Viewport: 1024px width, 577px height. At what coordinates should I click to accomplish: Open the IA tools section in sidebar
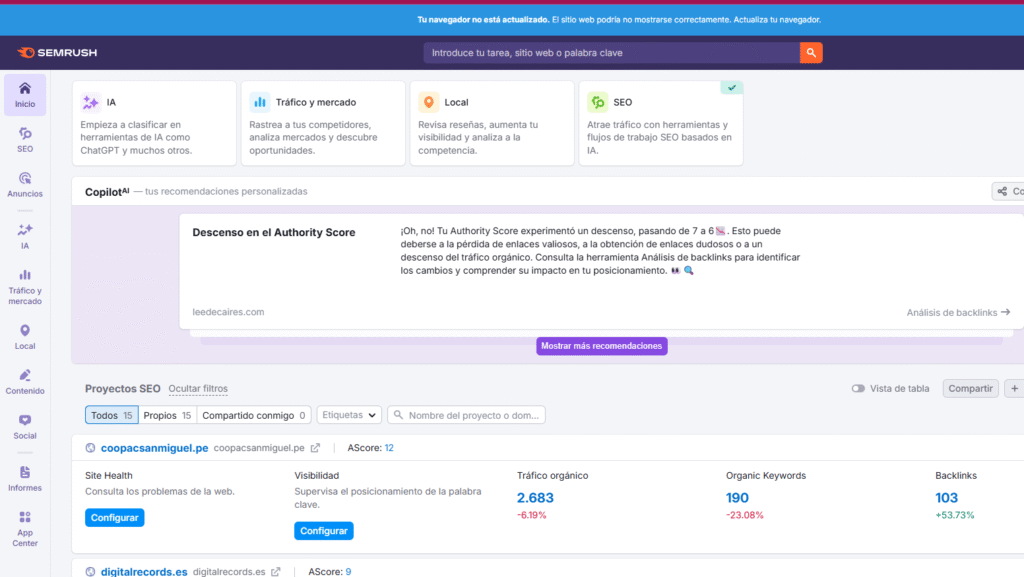(25, 234)
